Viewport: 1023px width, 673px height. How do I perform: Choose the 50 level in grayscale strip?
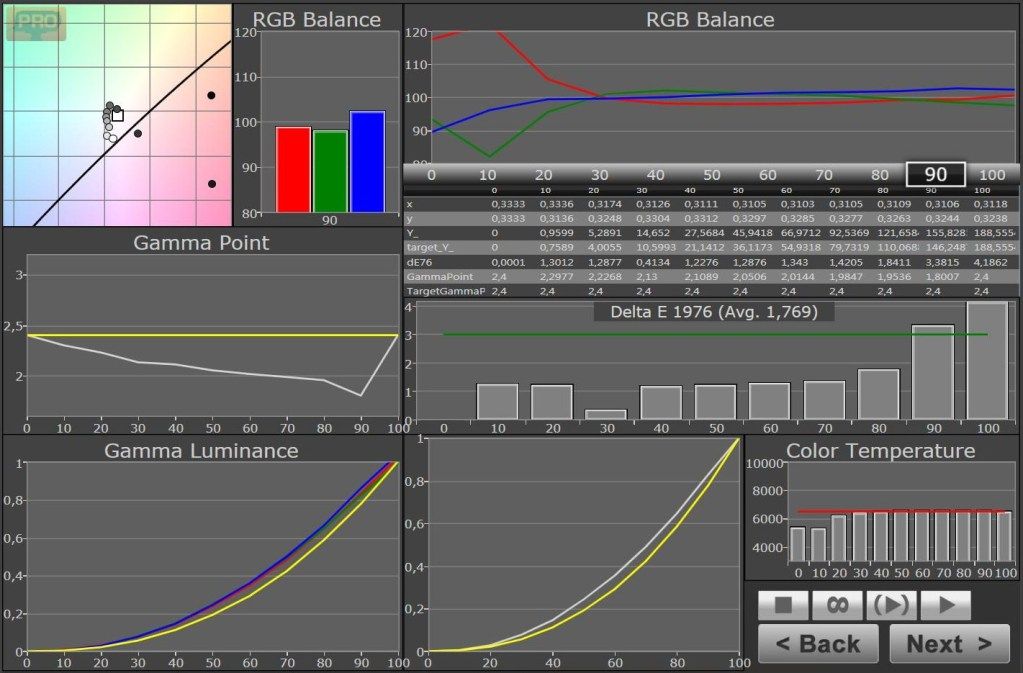pos(712,175)
